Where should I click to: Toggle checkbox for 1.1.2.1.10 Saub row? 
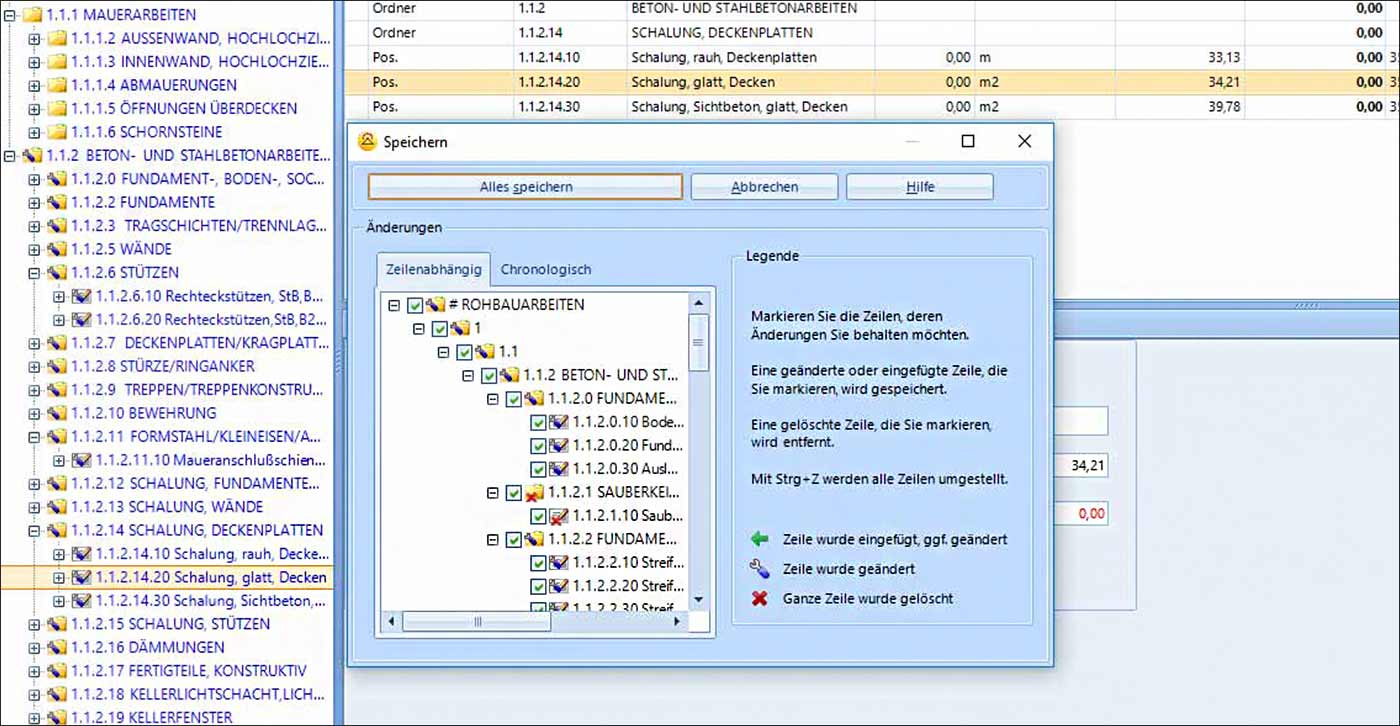click(x=538, y=516)
